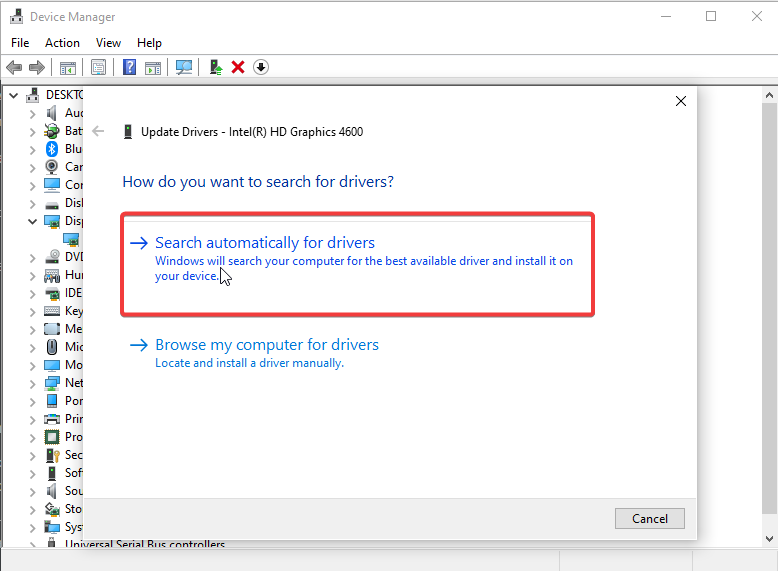Select the Human Interface Devices icon
Image resolution: width=778 pixels, height=571 pixels.
point(52,275)
